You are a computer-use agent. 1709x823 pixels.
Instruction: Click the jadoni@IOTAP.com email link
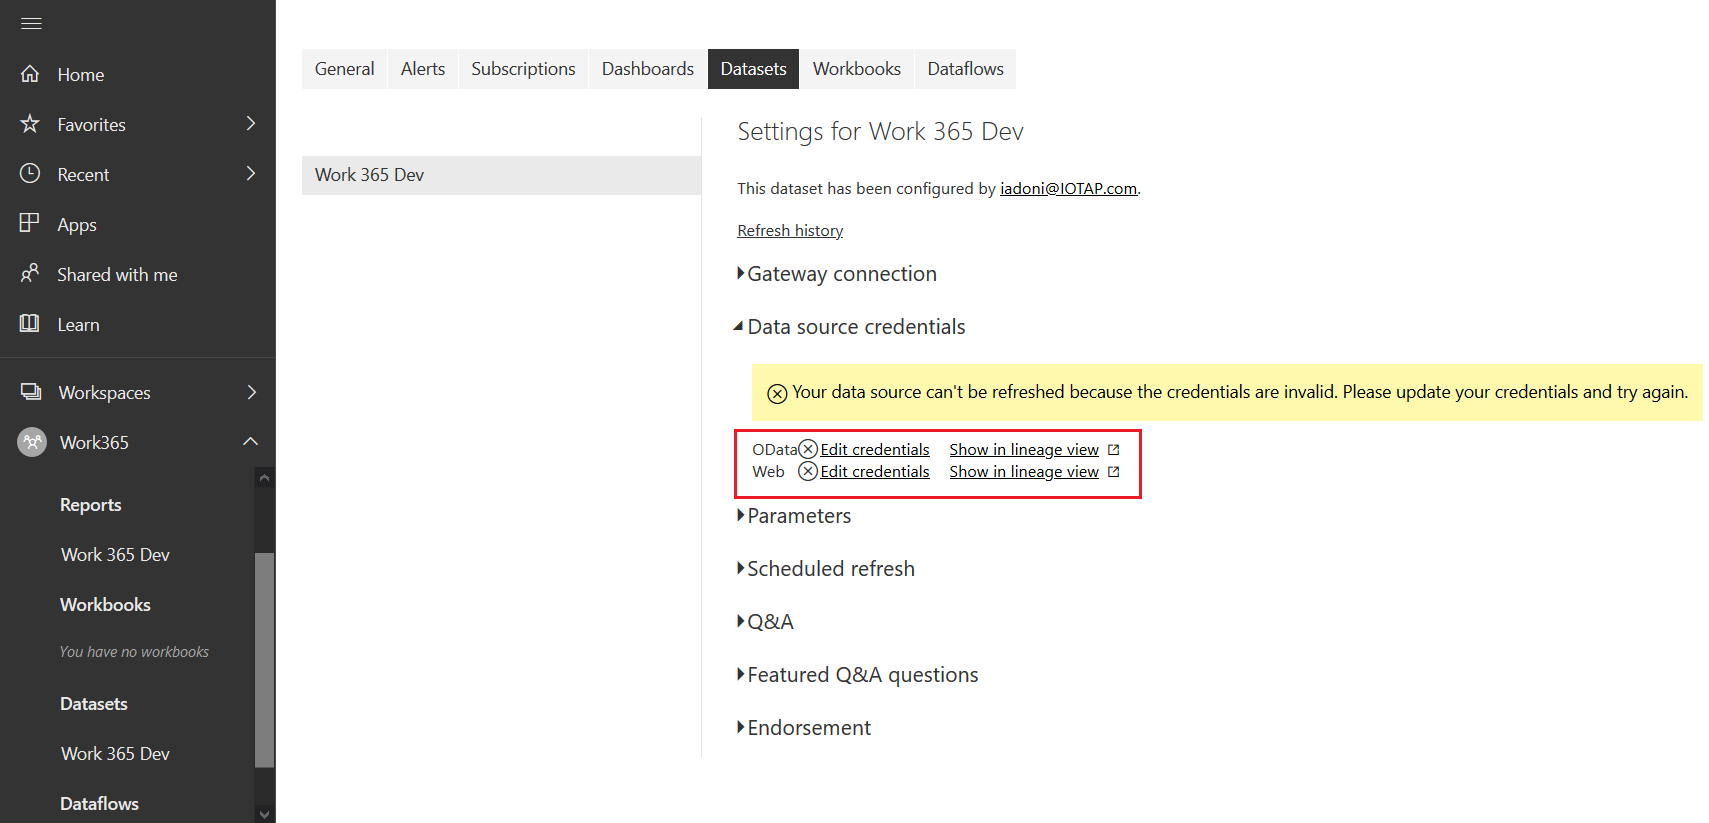tap(1068, 188)
